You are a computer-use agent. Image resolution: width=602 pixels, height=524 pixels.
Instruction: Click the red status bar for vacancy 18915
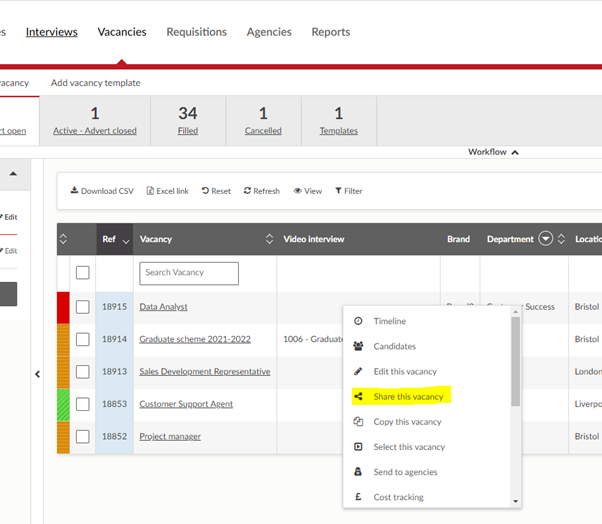pos(63,307)
